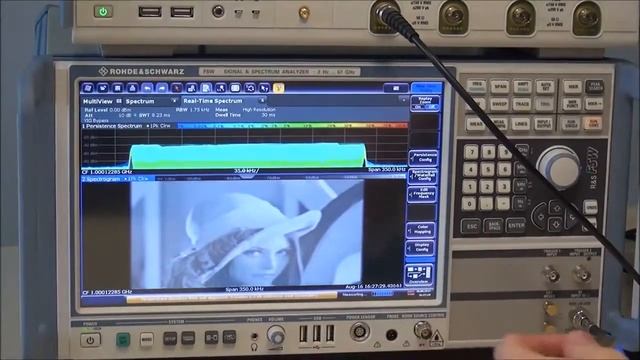Close the Real-Time Spectrum channel tab
The width and height of the screenshot is (640, 360).
[262, 100]
